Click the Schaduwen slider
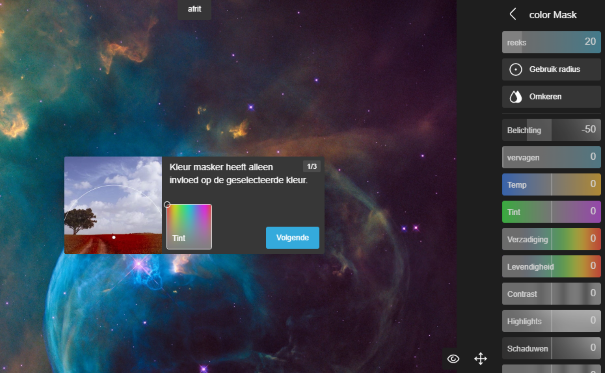The image size is (605, 373). pos(551,348)
